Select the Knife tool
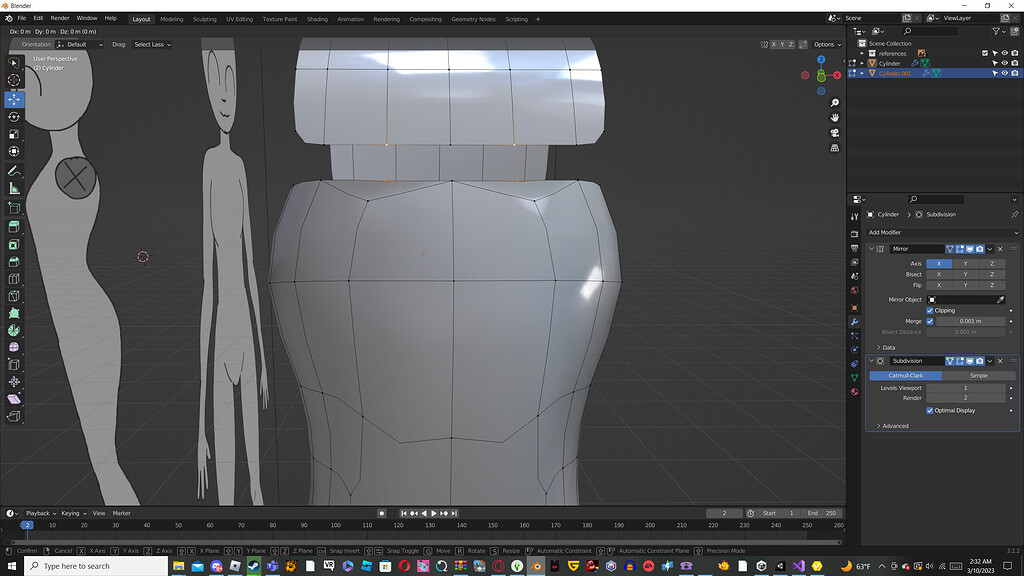Screen dimensions: 1024x576 click(14, 296)
